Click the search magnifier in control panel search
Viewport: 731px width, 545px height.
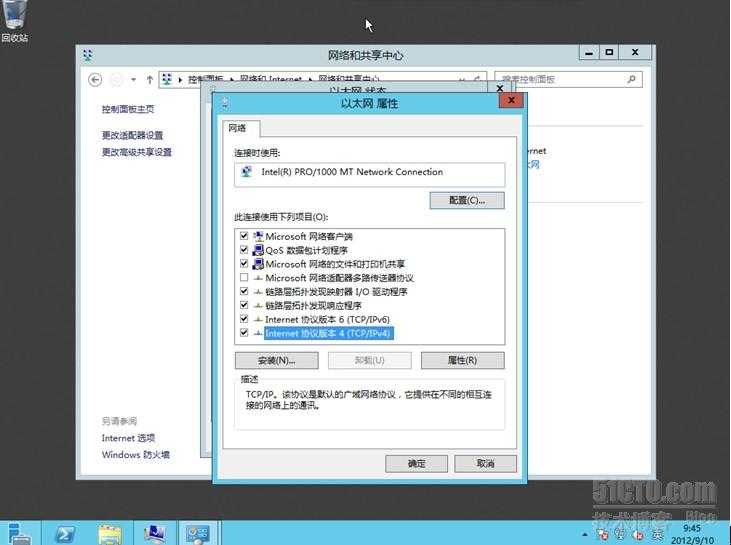[x=632, y=79]
